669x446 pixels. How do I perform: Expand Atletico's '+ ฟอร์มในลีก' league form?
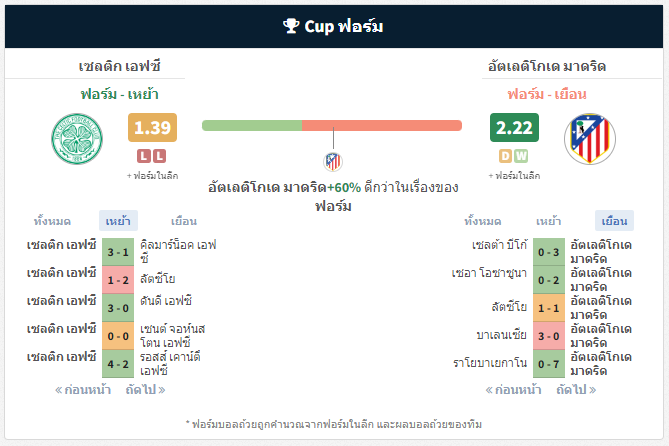514,175
